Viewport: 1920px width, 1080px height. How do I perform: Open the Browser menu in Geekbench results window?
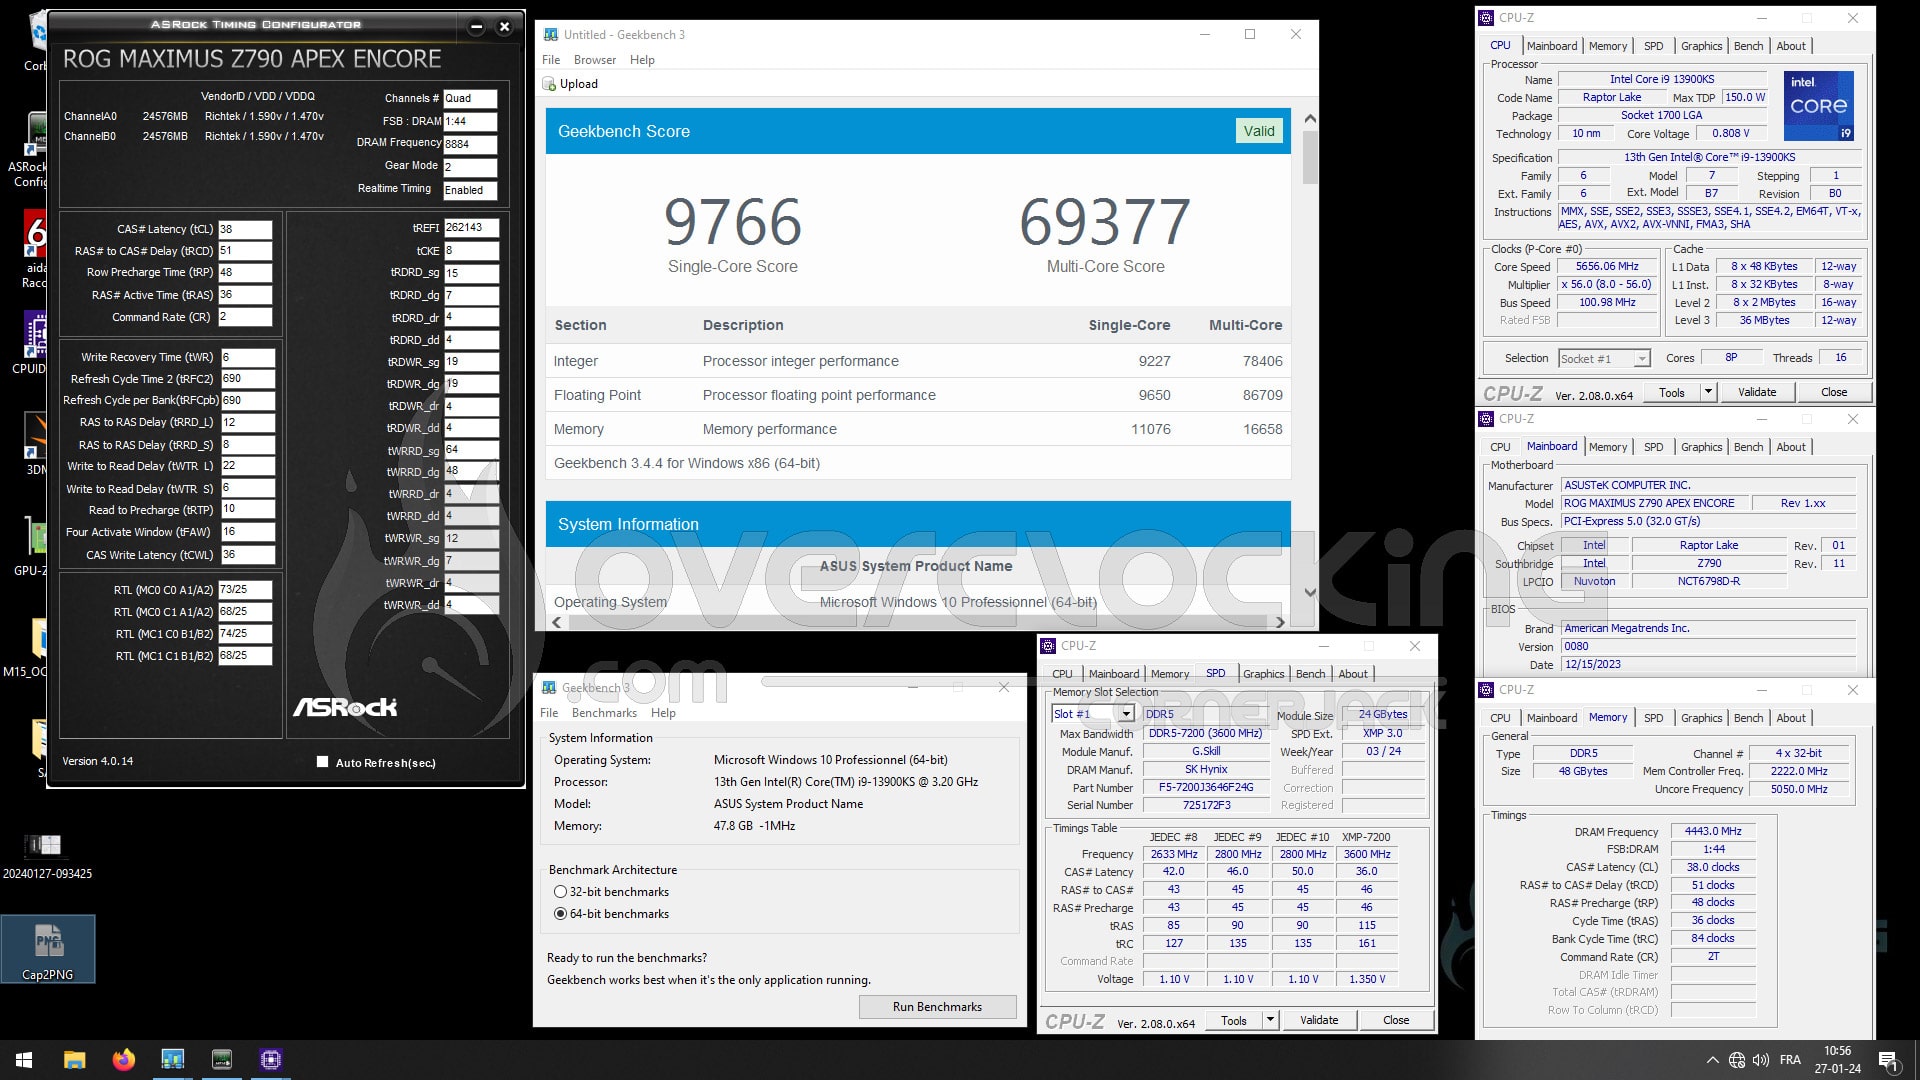(594, 60)
